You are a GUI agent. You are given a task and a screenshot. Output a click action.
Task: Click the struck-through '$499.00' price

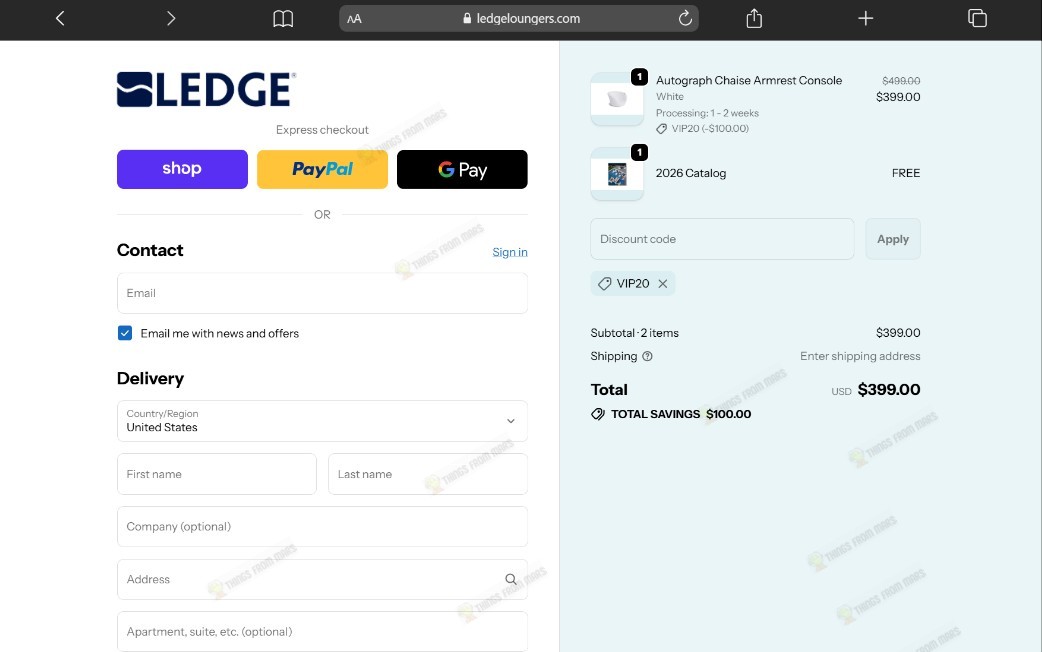tap(901, 80)
